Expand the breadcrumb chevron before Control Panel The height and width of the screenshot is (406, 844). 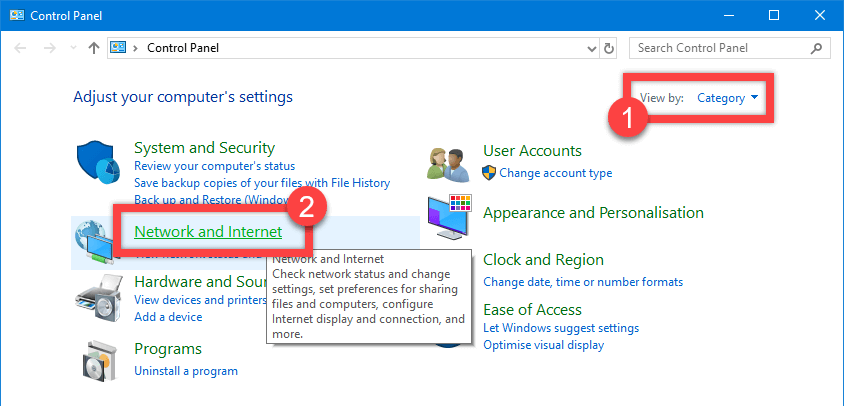coord(136,48)
